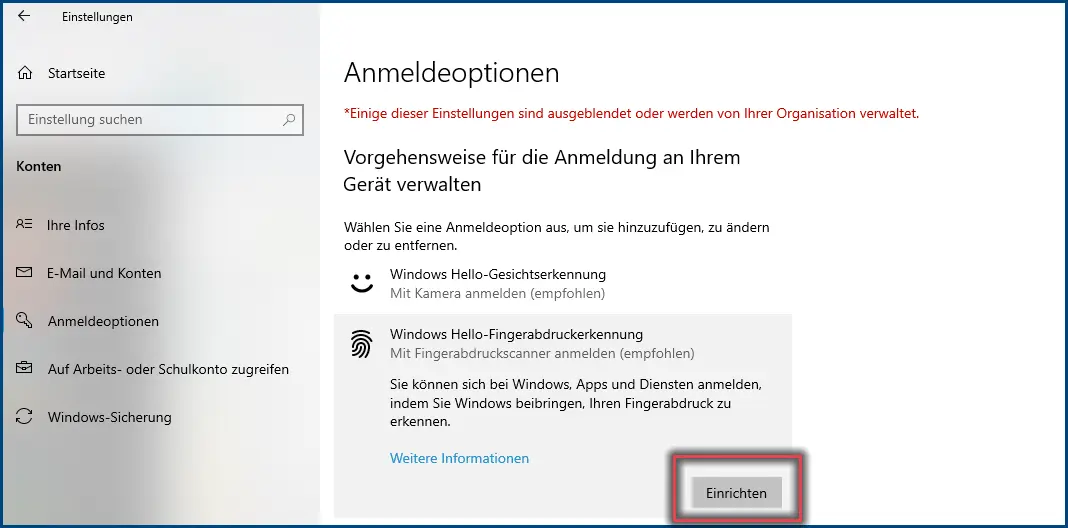
Task: Select the 'Wählen Sie eine Anmeldeoption aus' text
Action: point(556,236)
